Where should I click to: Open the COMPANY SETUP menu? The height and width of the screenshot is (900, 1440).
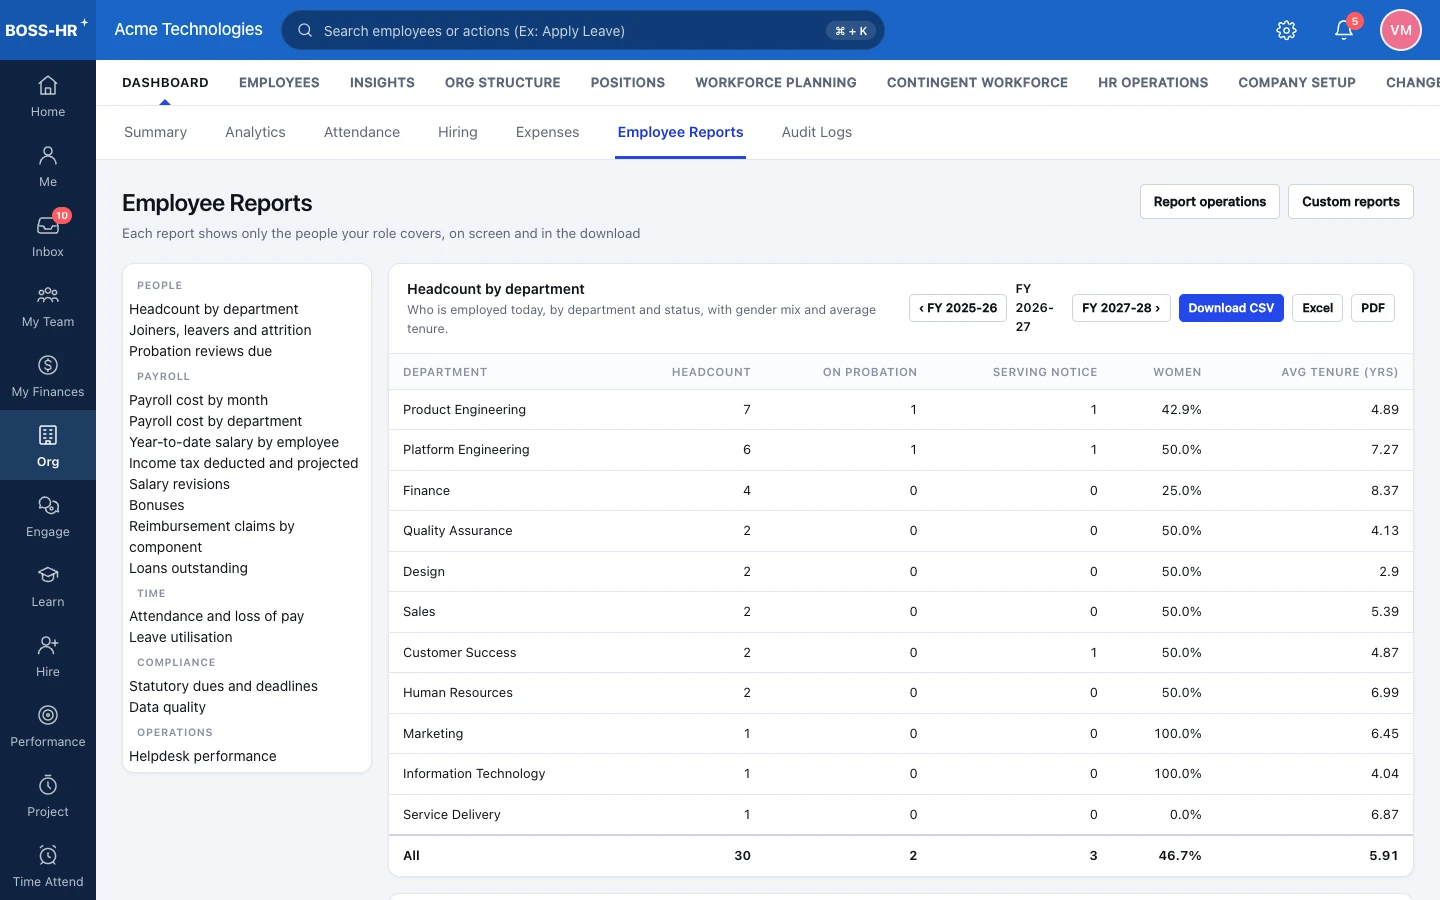(x=1297, y=83)
